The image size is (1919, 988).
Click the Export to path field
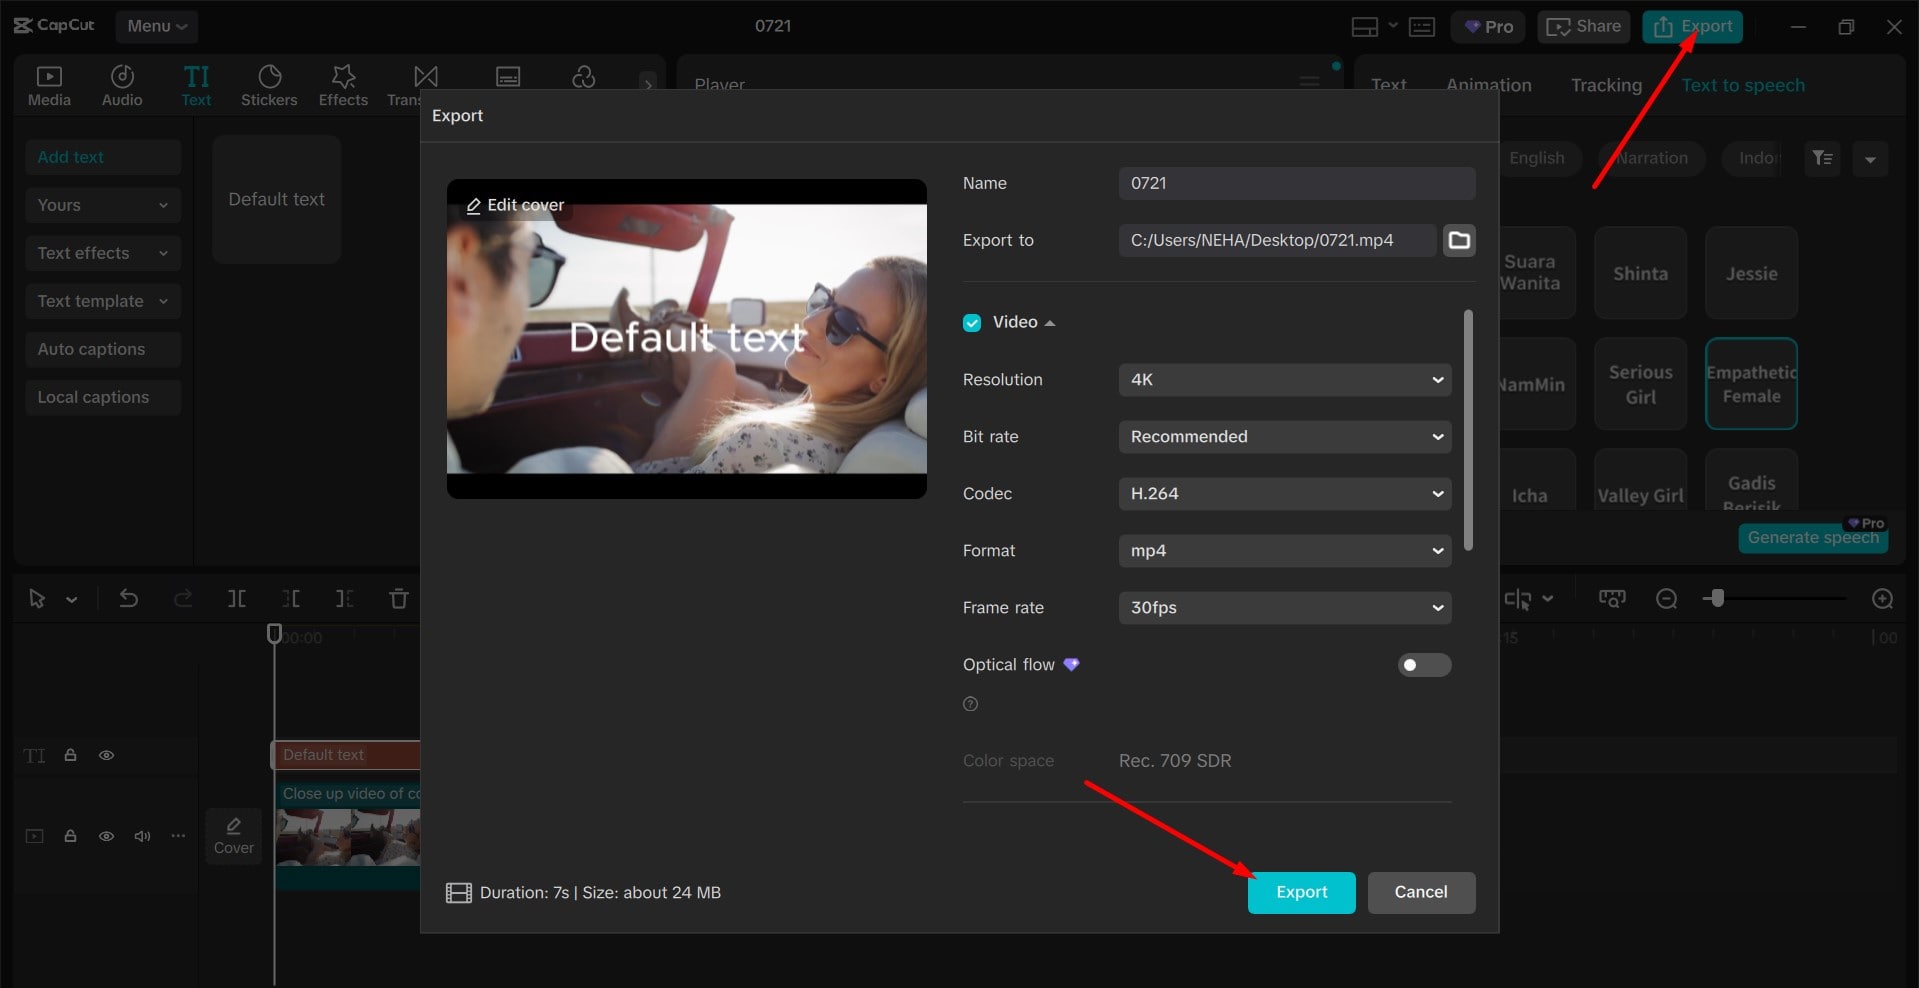[1277, 240]
